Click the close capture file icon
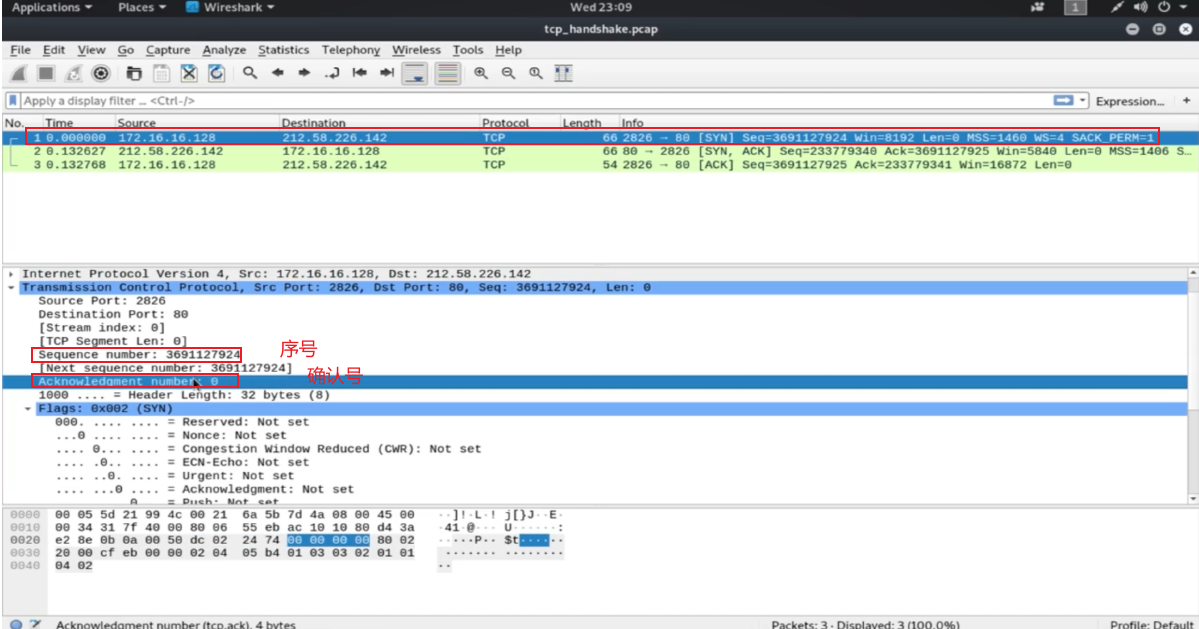 [189, 73]
